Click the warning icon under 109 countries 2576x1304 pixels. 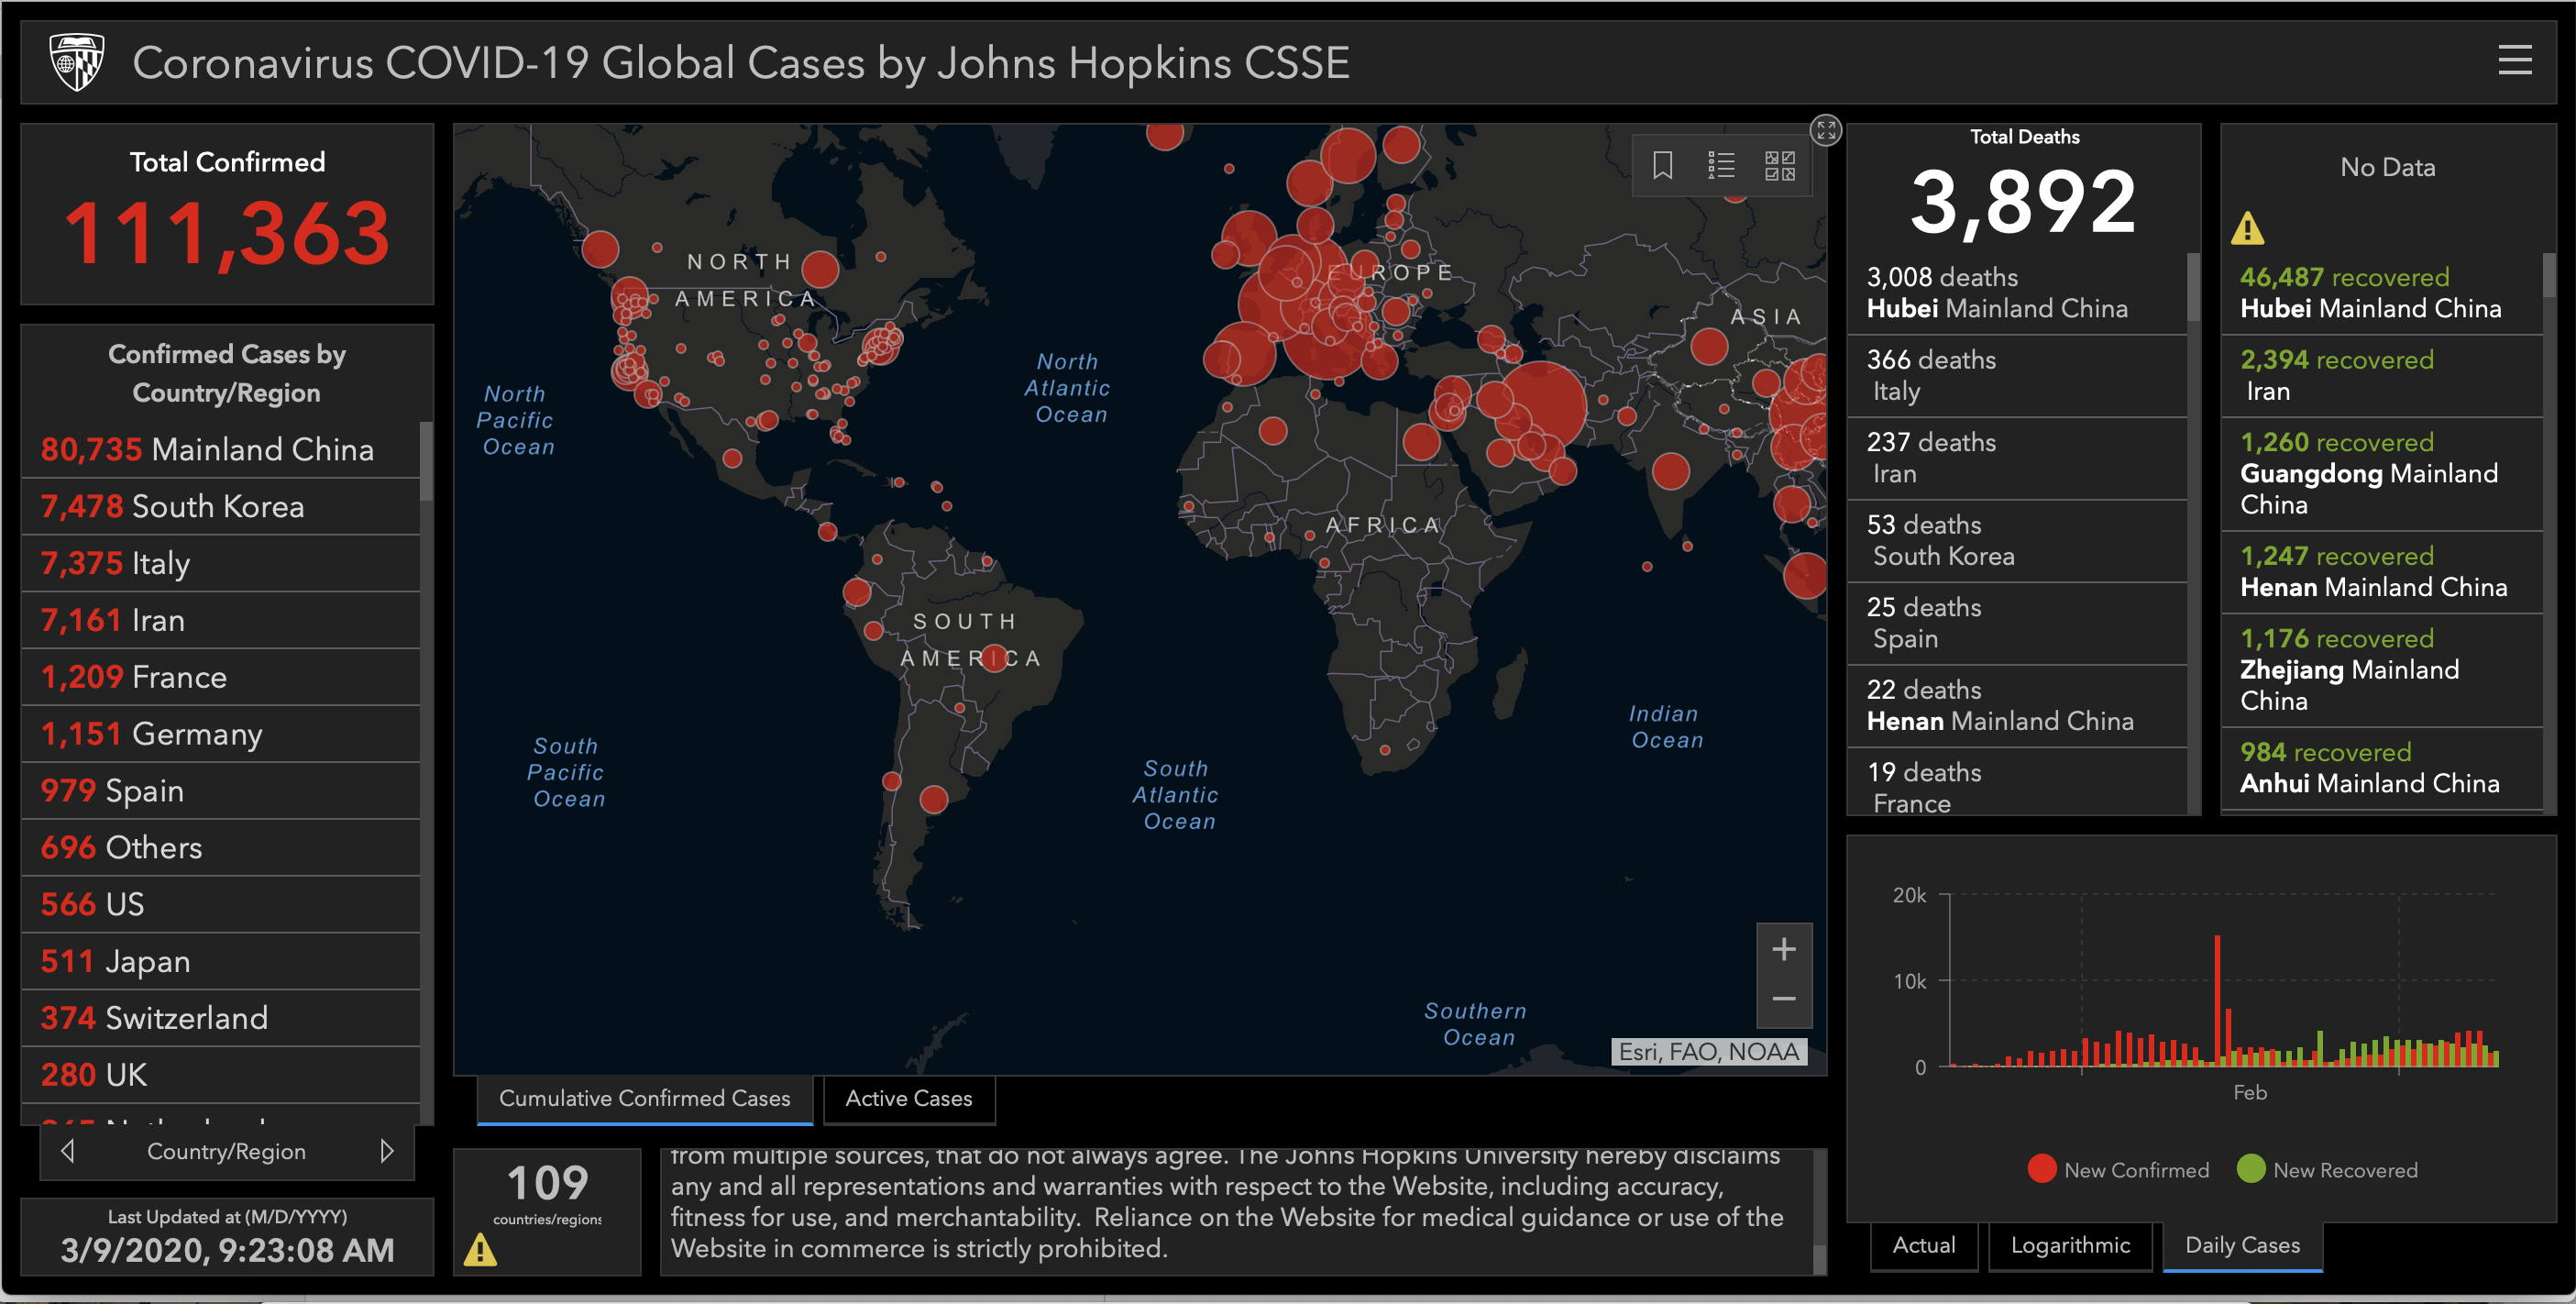tap(480, 1250)
